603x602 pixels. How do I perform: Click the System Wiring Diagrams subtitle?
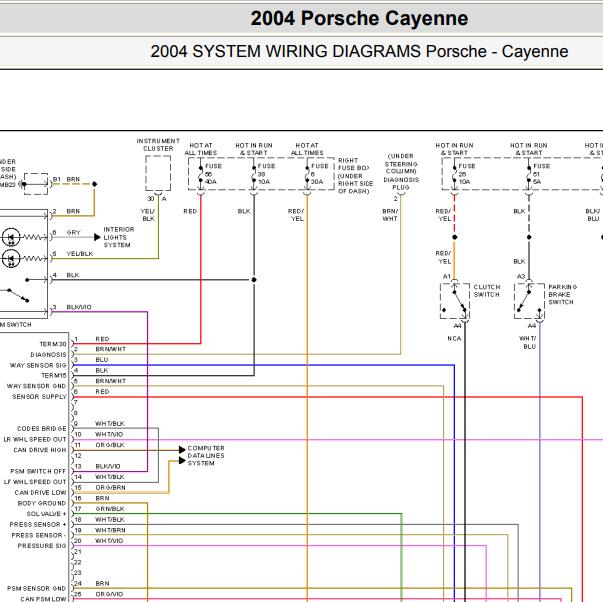pyautogui.click(x=359, y=52)
